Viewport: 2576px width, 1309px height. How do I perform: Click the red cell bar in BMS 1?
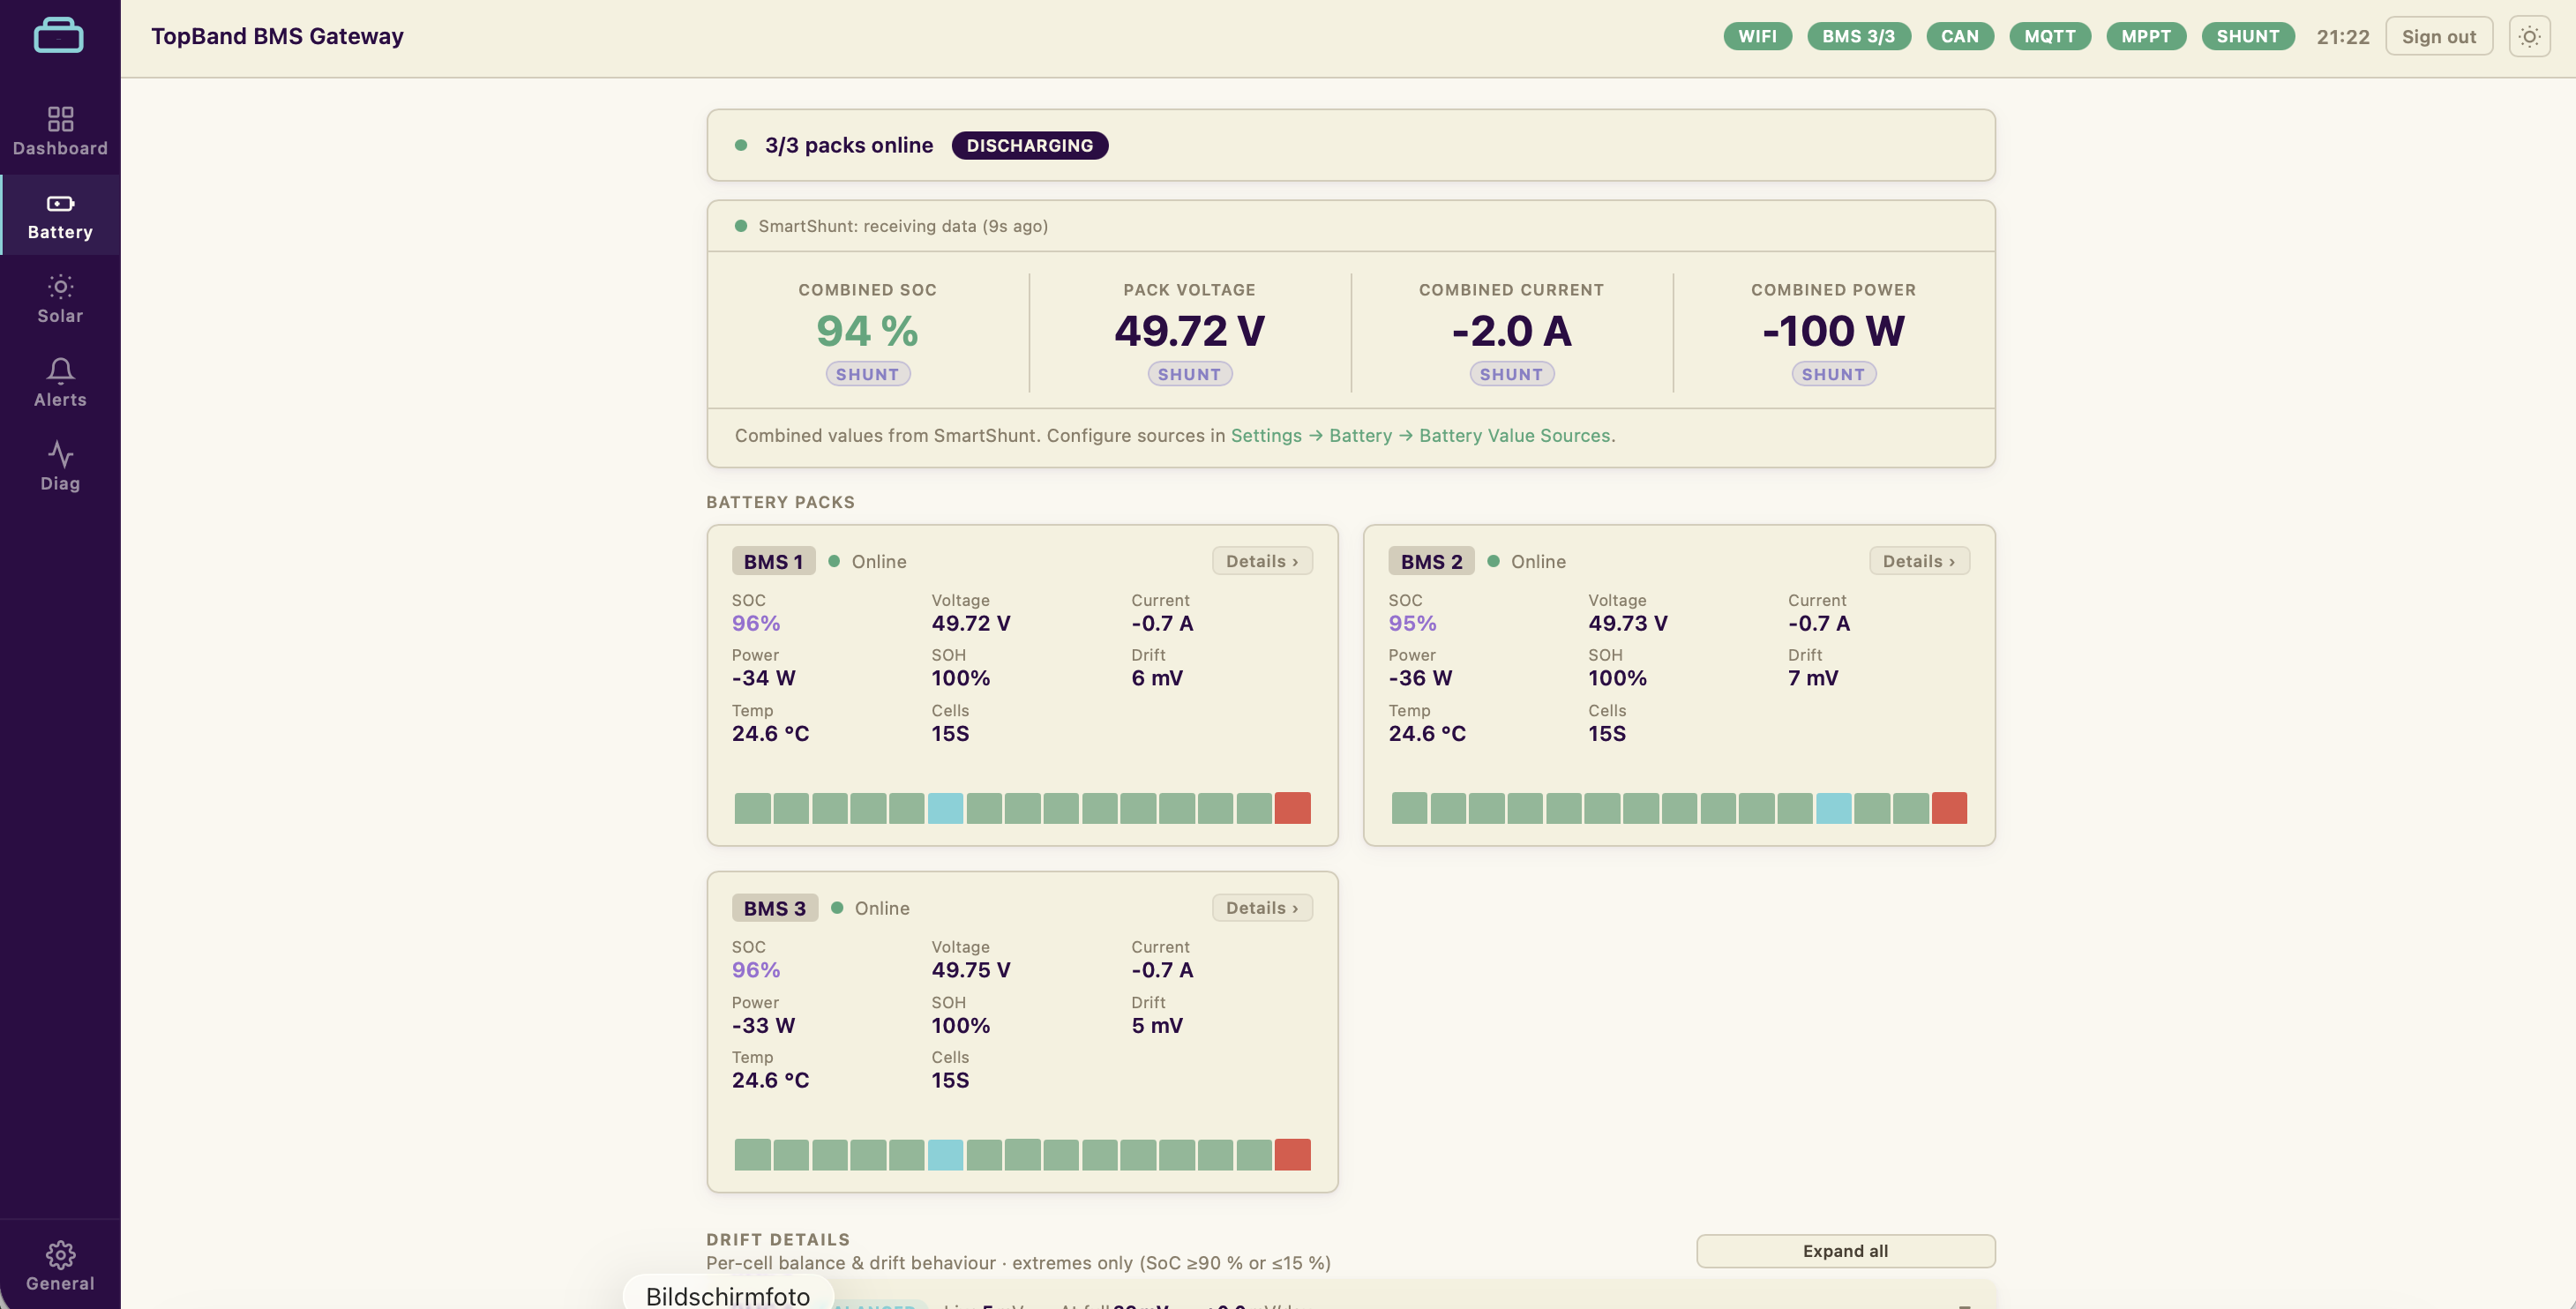coord(1292,808)
